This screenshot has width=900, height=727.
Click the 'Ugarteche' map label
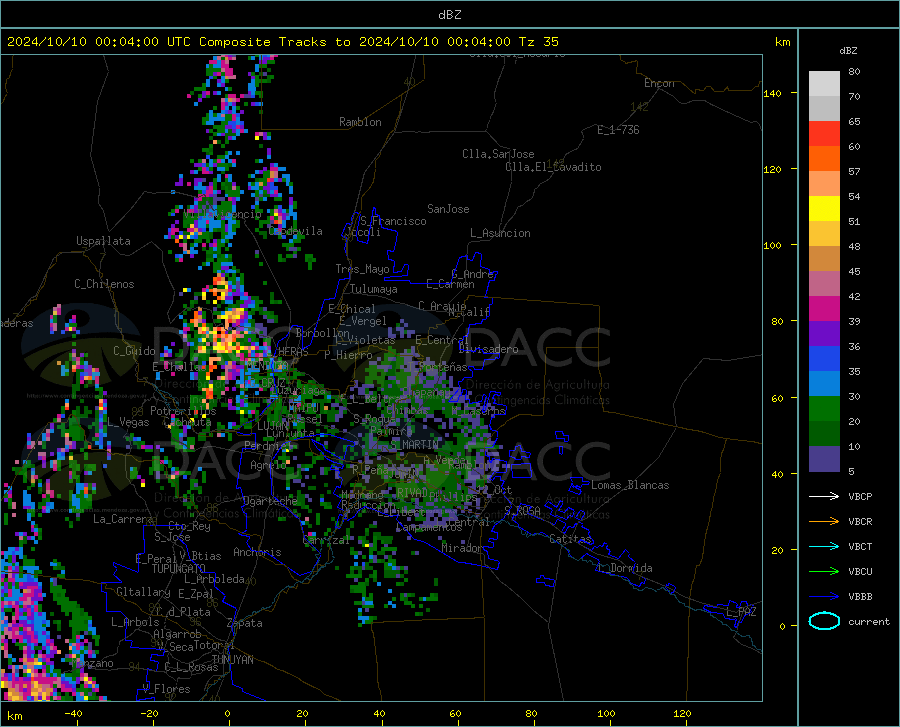pos(270,501)
